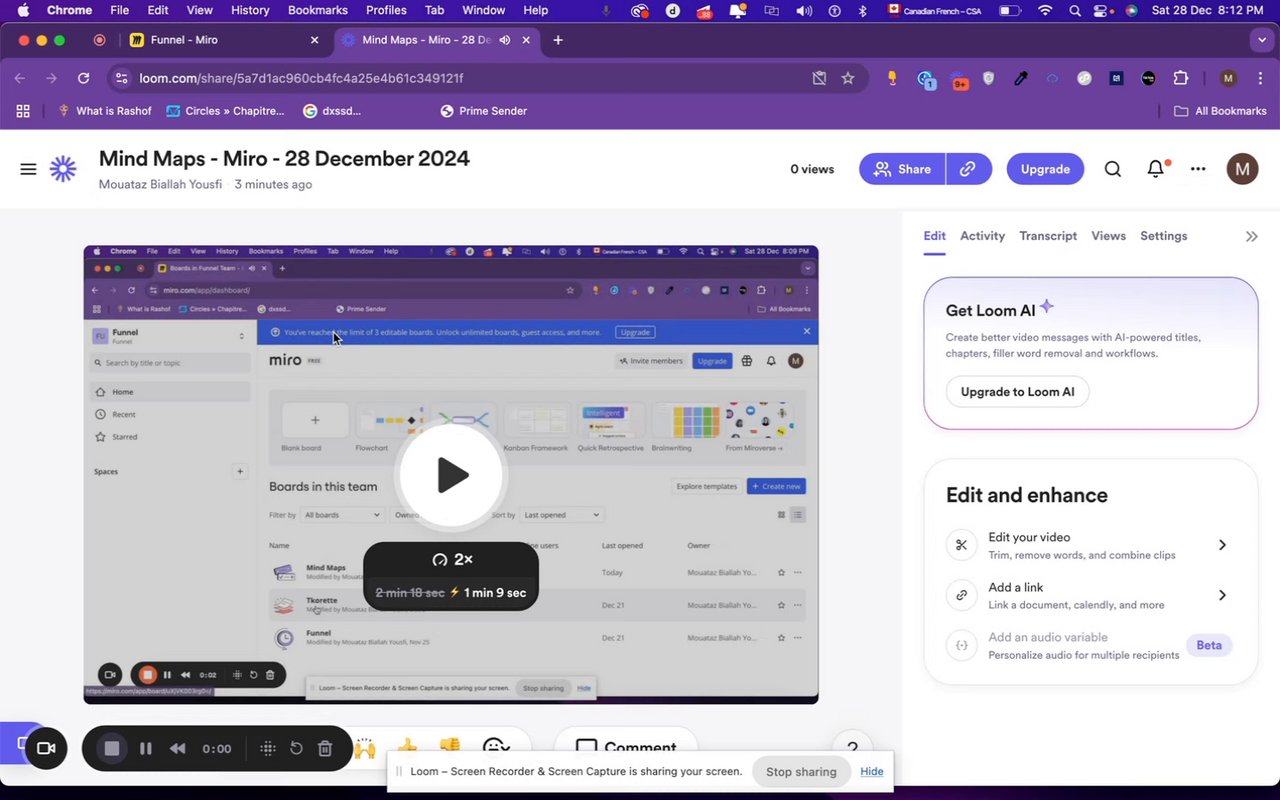Click the Upgrade button
1280x800 pixels.
(x=1045, y=169)
